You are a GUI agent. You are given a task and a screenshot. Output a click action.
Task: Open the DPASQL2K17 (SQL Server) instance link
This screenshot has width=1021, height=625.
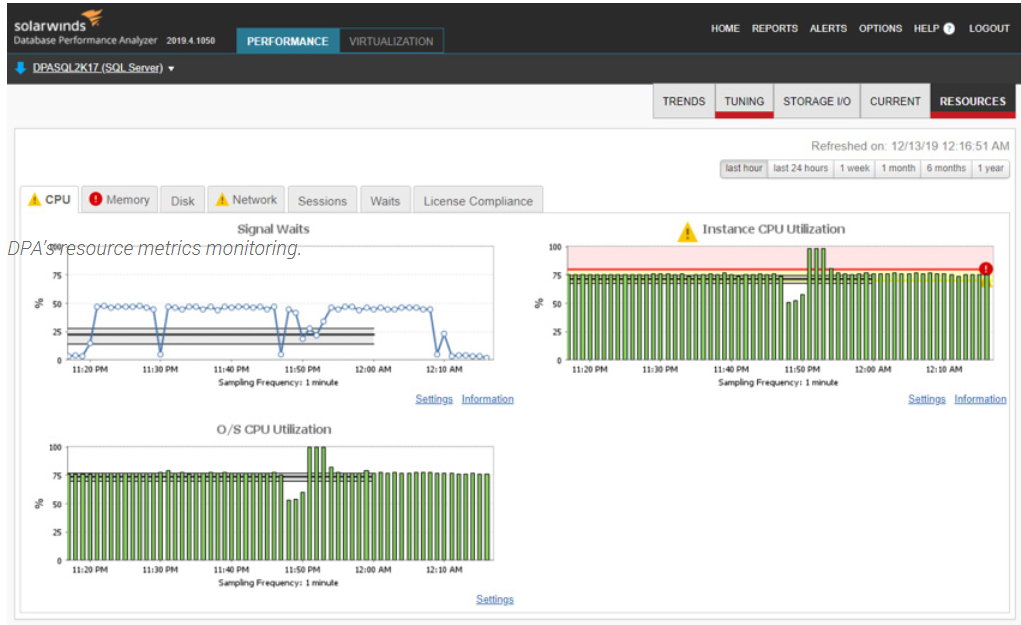point(98,68)
